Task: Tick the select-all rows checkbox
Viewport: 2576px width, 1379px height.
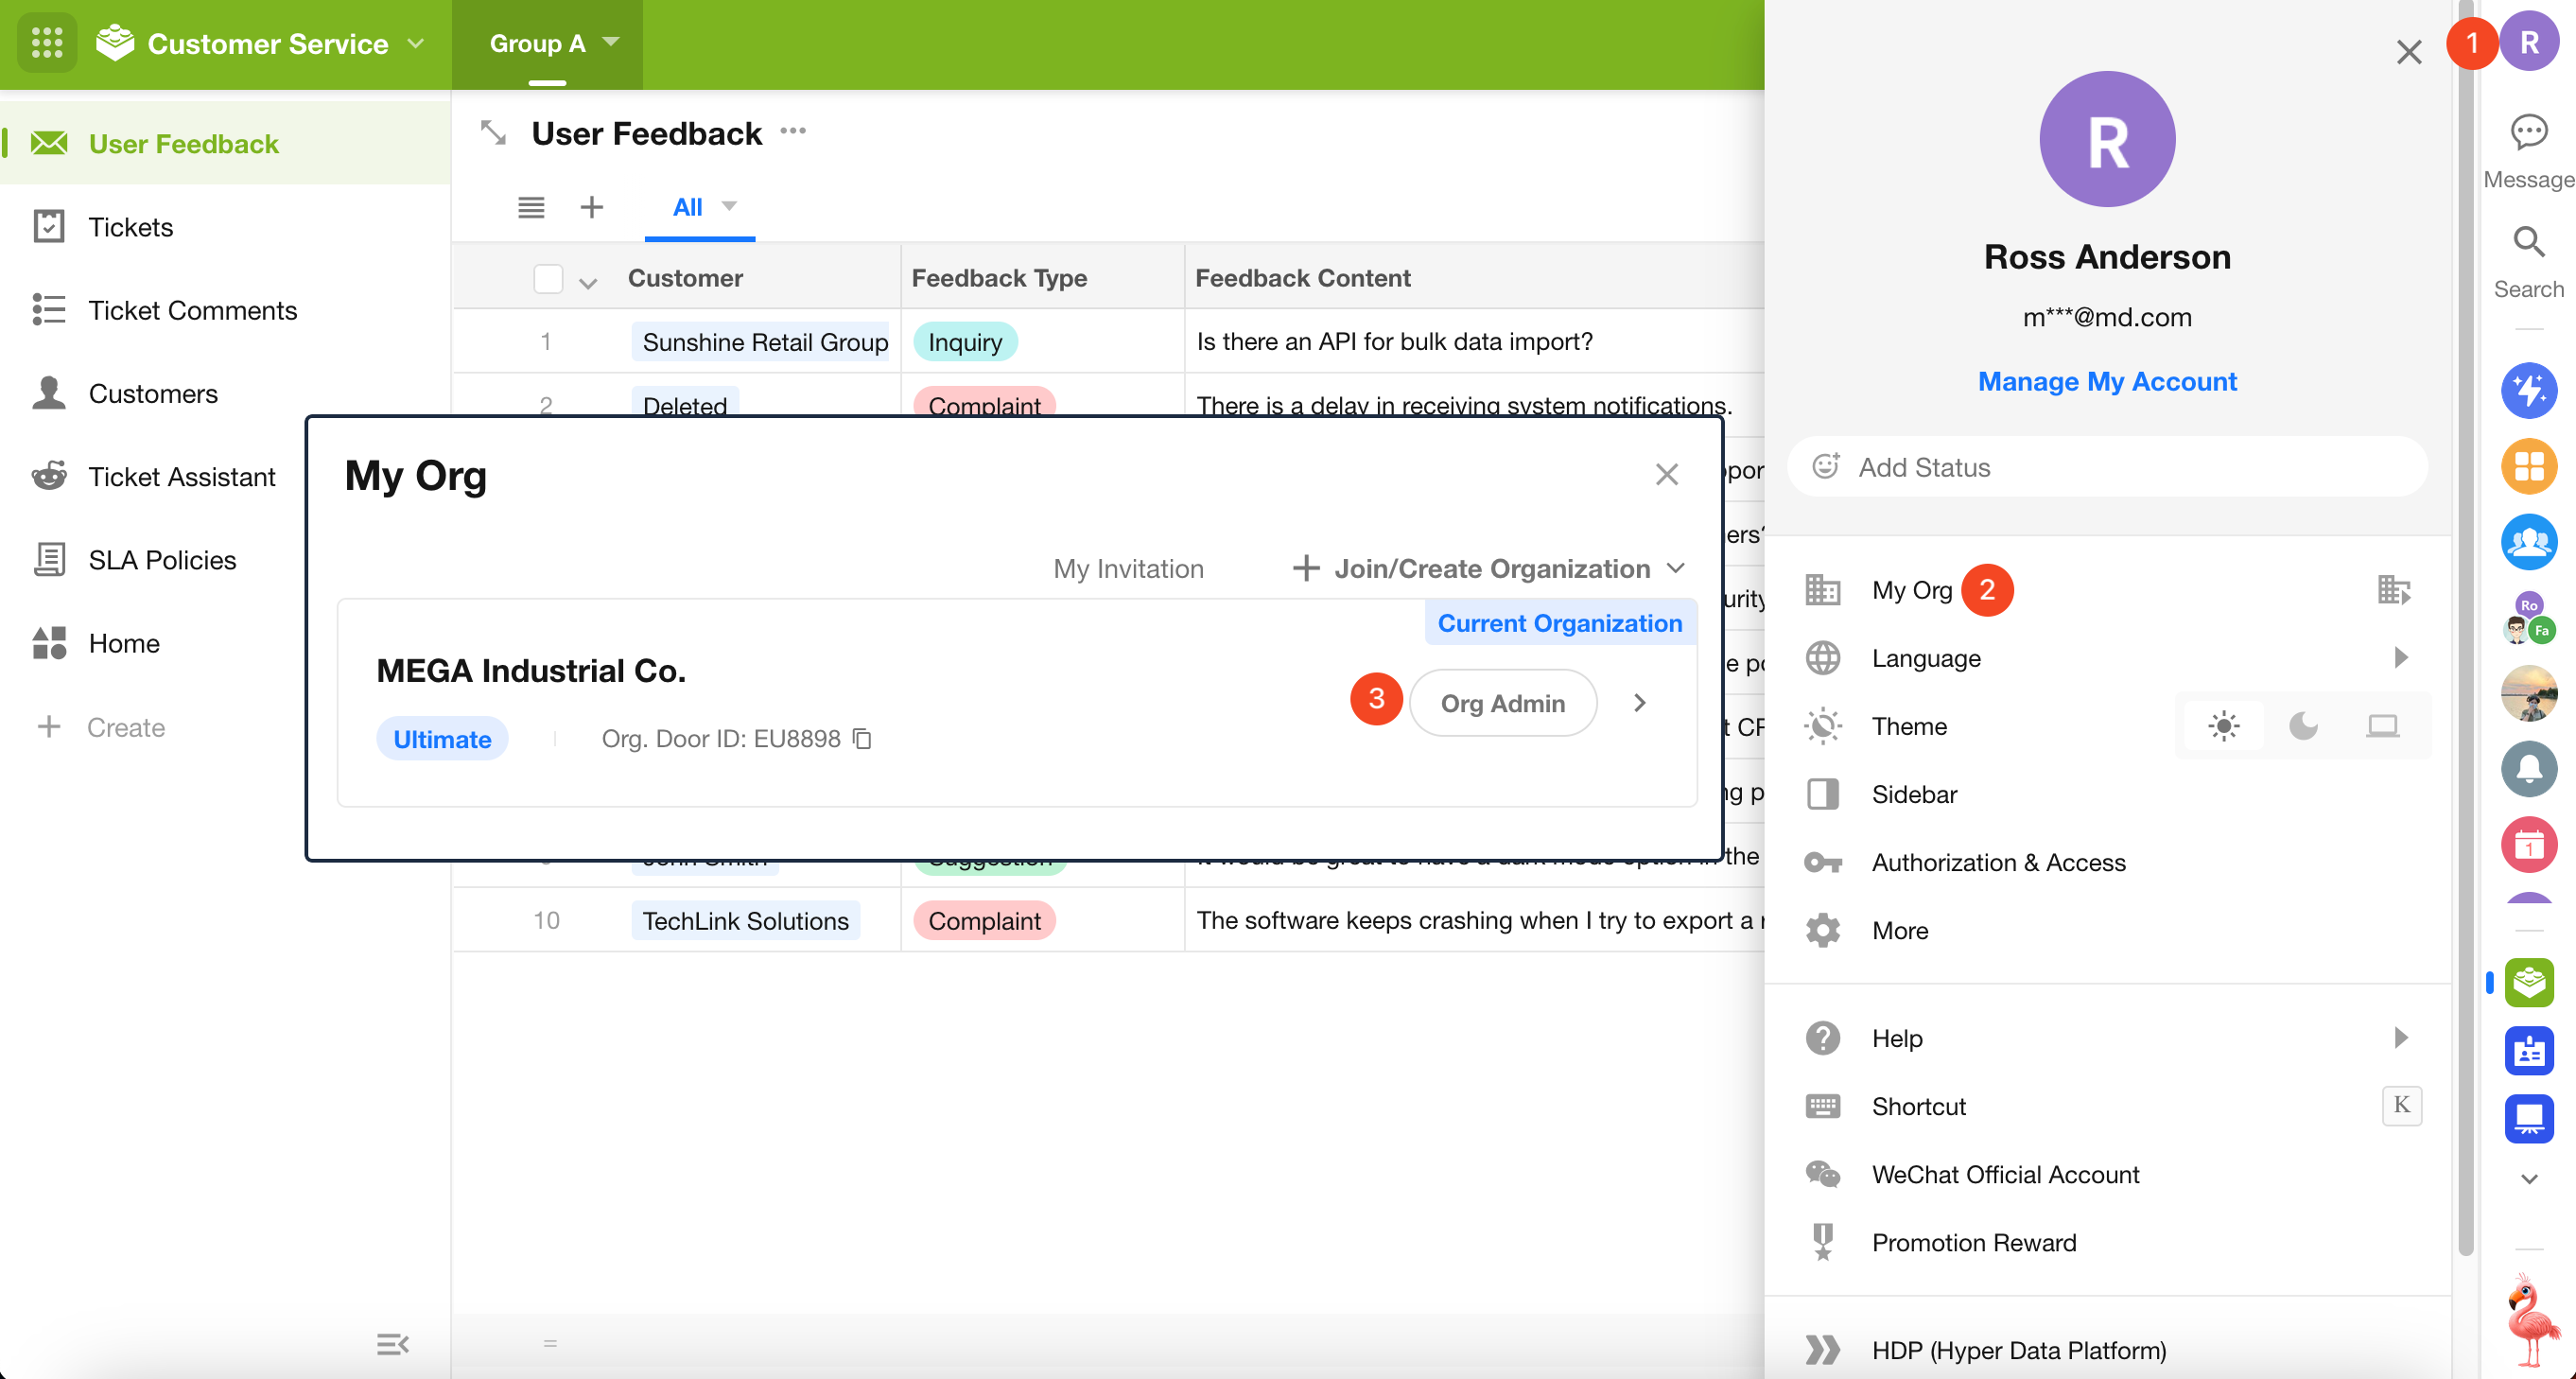Action: coord(548,279)
